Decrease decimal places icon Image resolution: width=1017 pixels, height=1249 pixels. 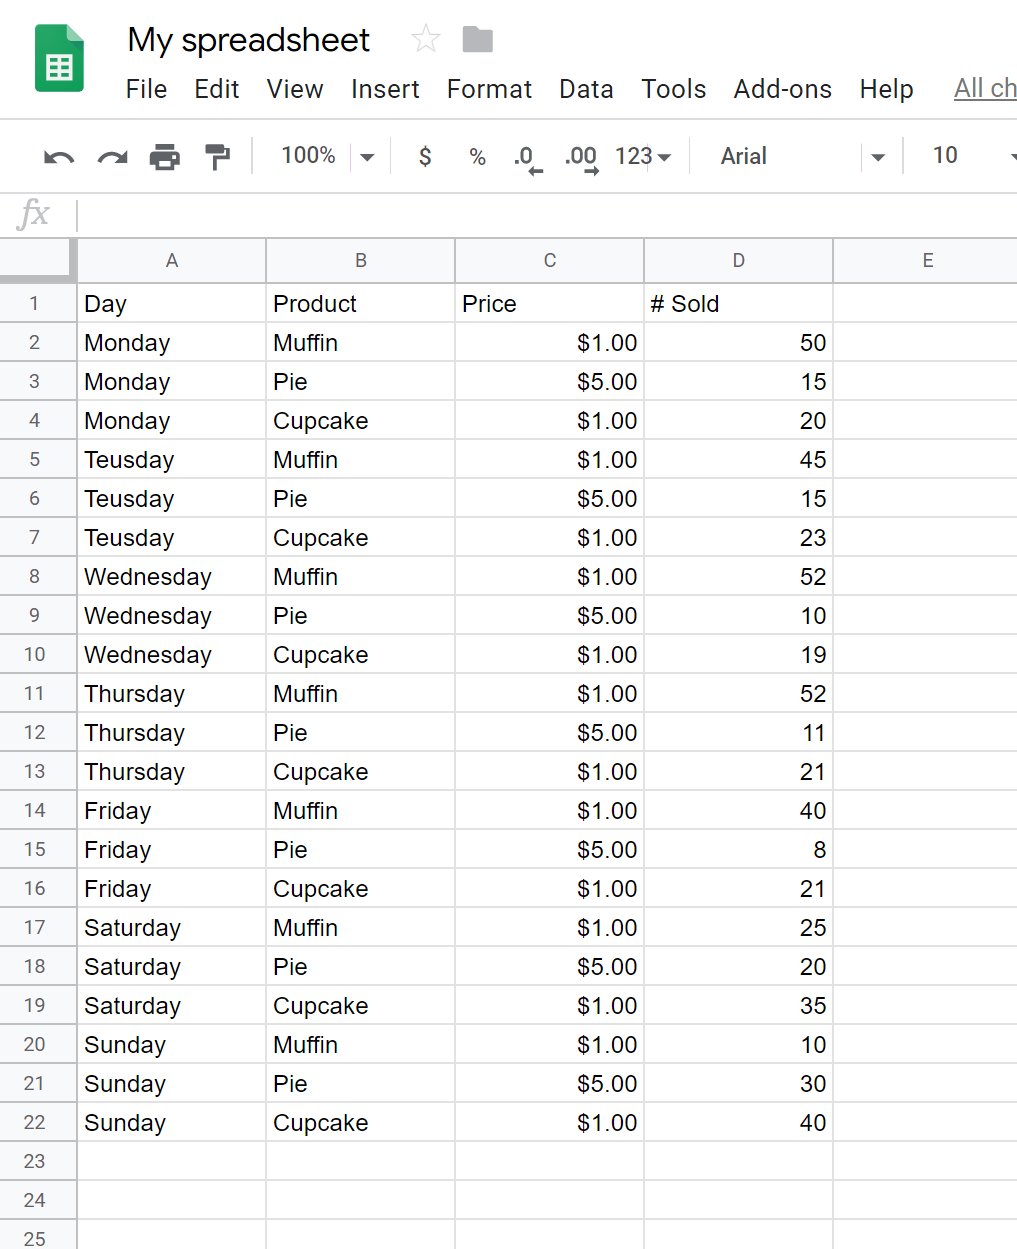coord(525,156)
